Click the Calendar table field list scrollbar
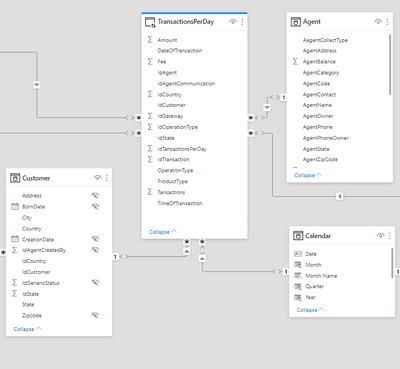Viewport: 400px width, 369px height. click(x=392, y=263)
